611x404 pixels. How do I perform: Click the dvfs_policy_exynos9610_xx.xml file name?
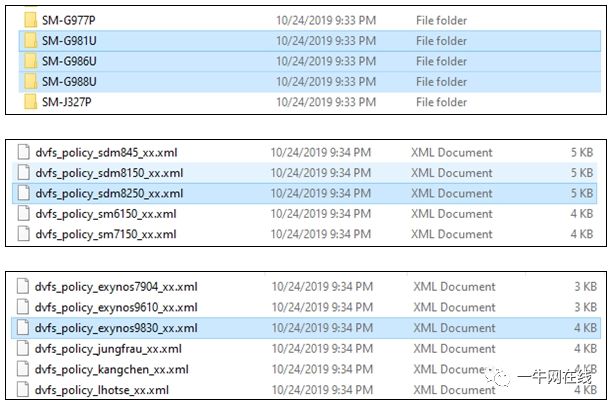pos(116,307)
